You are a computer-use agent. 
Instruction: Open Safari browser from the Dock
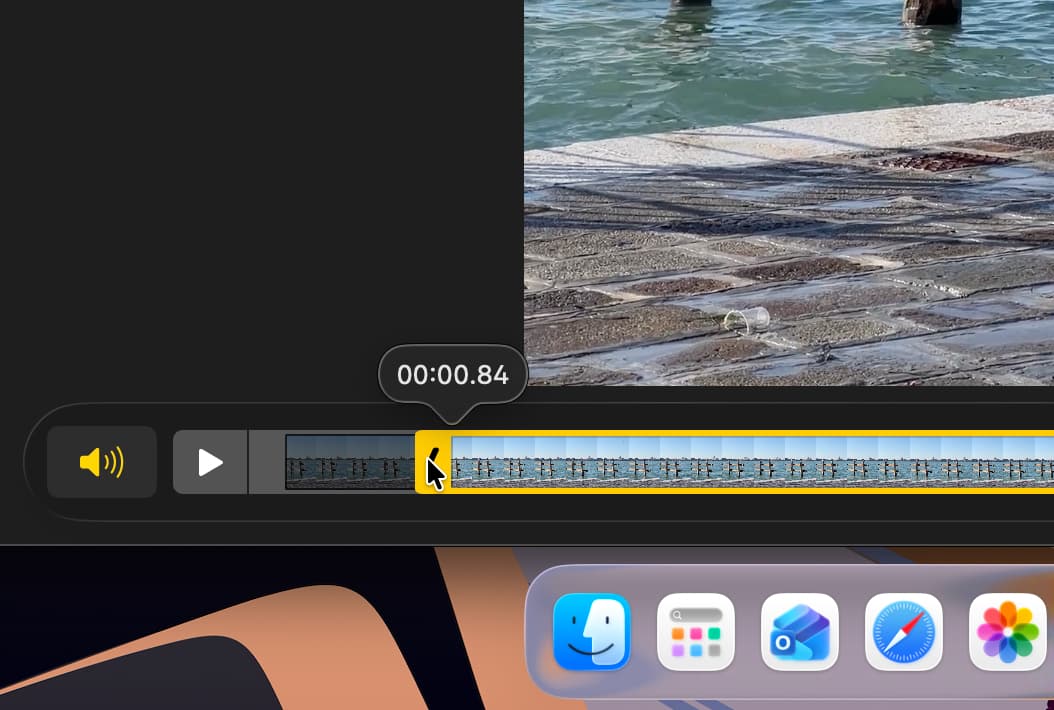pyautogui.click(x=903, y=632)
